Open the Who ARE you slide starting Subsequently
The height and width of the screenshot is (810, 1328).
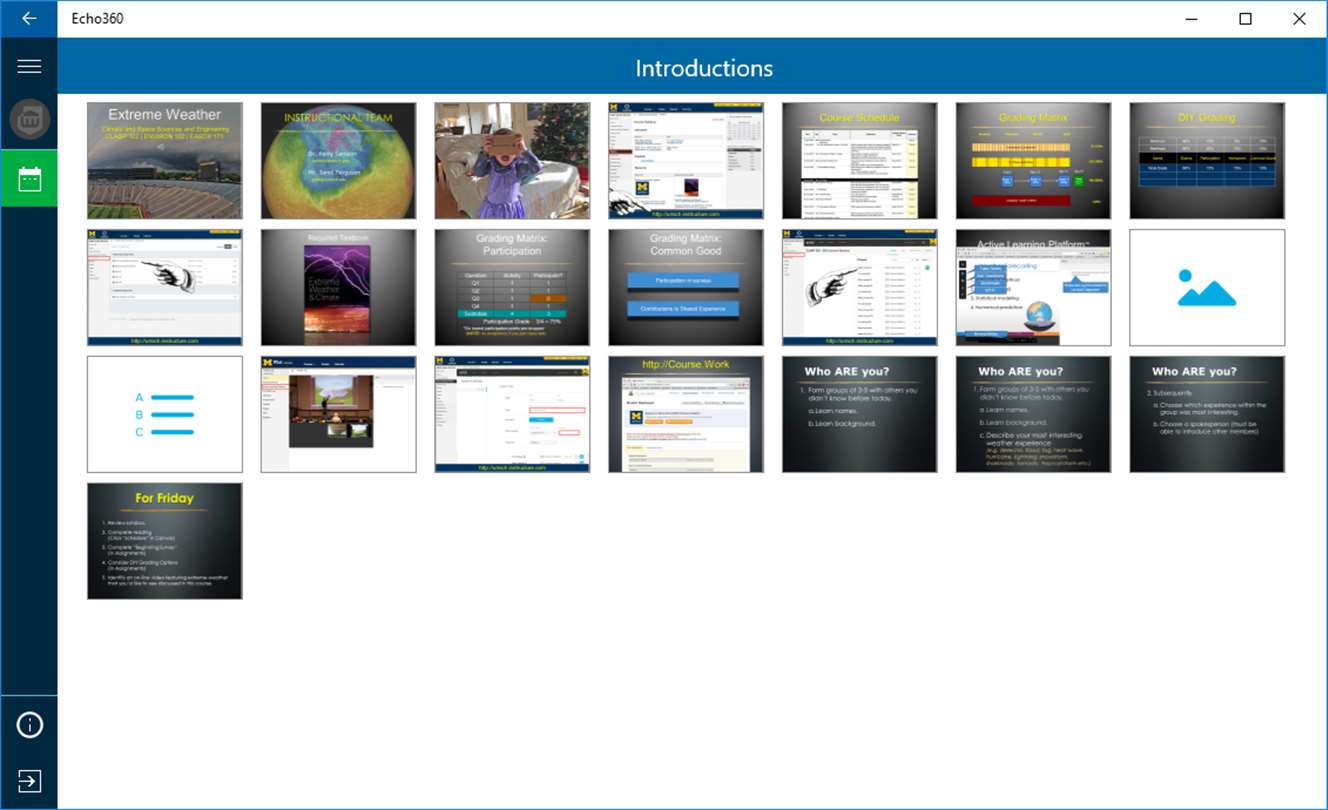coord(1207,414)
